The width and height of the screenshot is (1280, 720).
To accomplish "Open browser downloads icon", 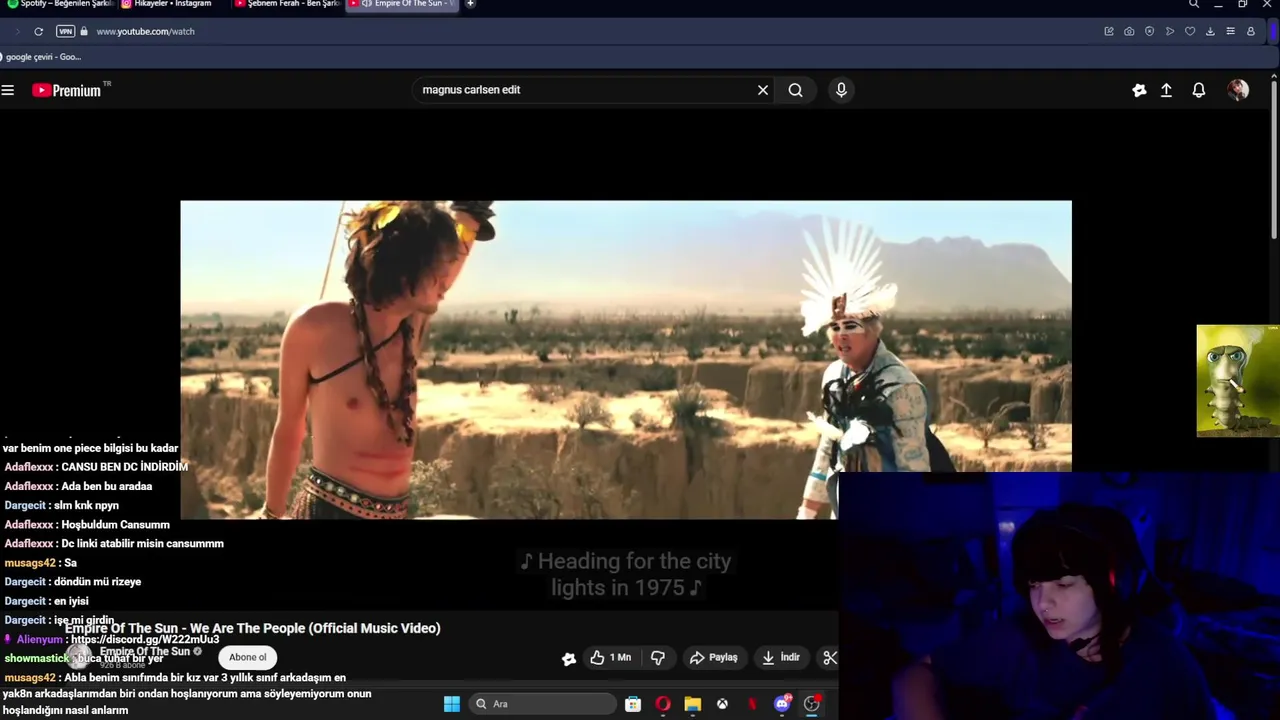I will pos(1210,31).
